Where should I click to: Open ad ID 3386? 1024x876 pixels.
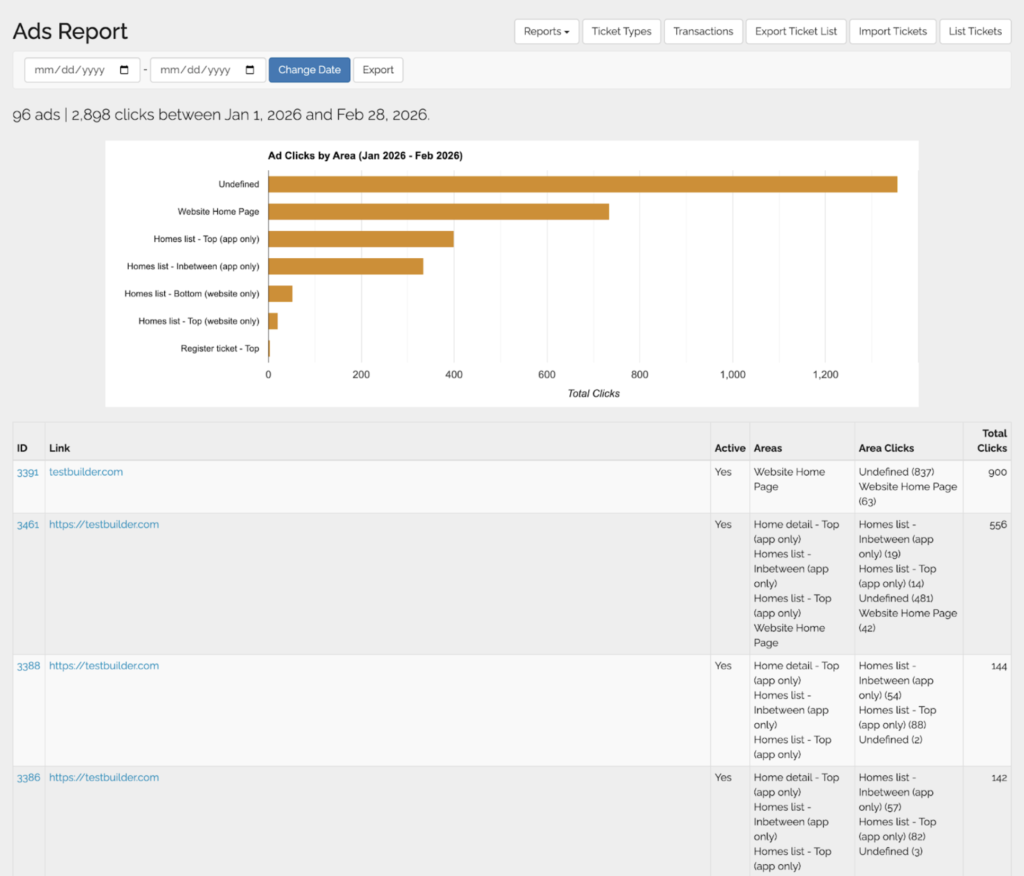(28, 778)
